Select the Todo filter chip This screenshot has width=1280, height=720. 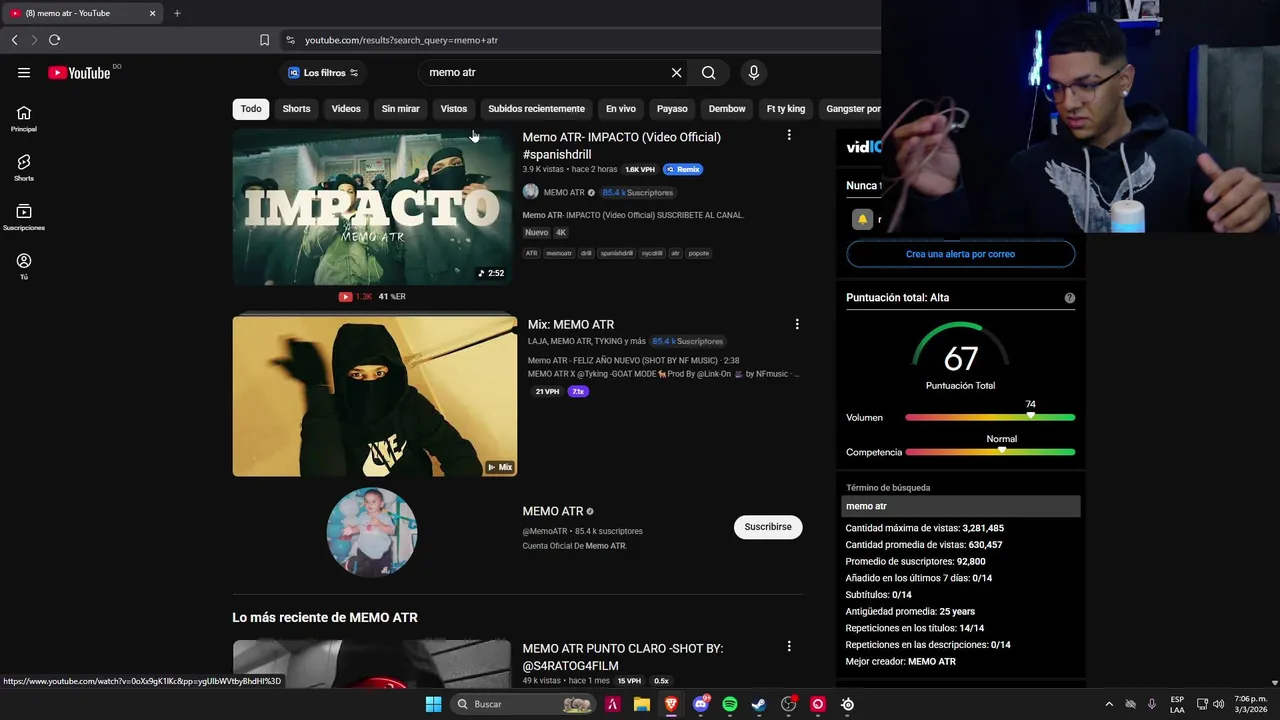251,109
